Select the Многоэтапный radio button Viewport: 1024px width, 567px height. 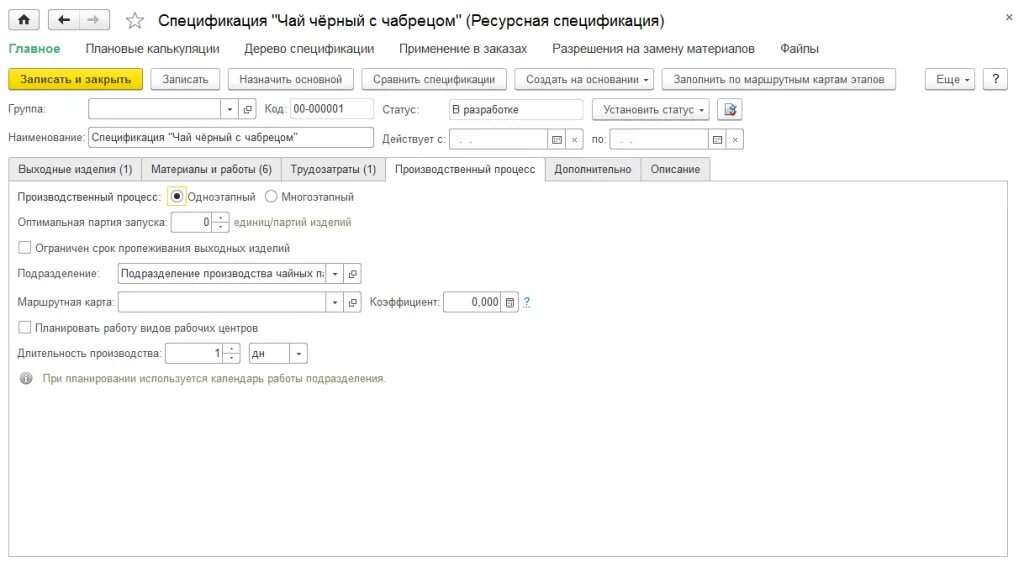click(271, 197)
